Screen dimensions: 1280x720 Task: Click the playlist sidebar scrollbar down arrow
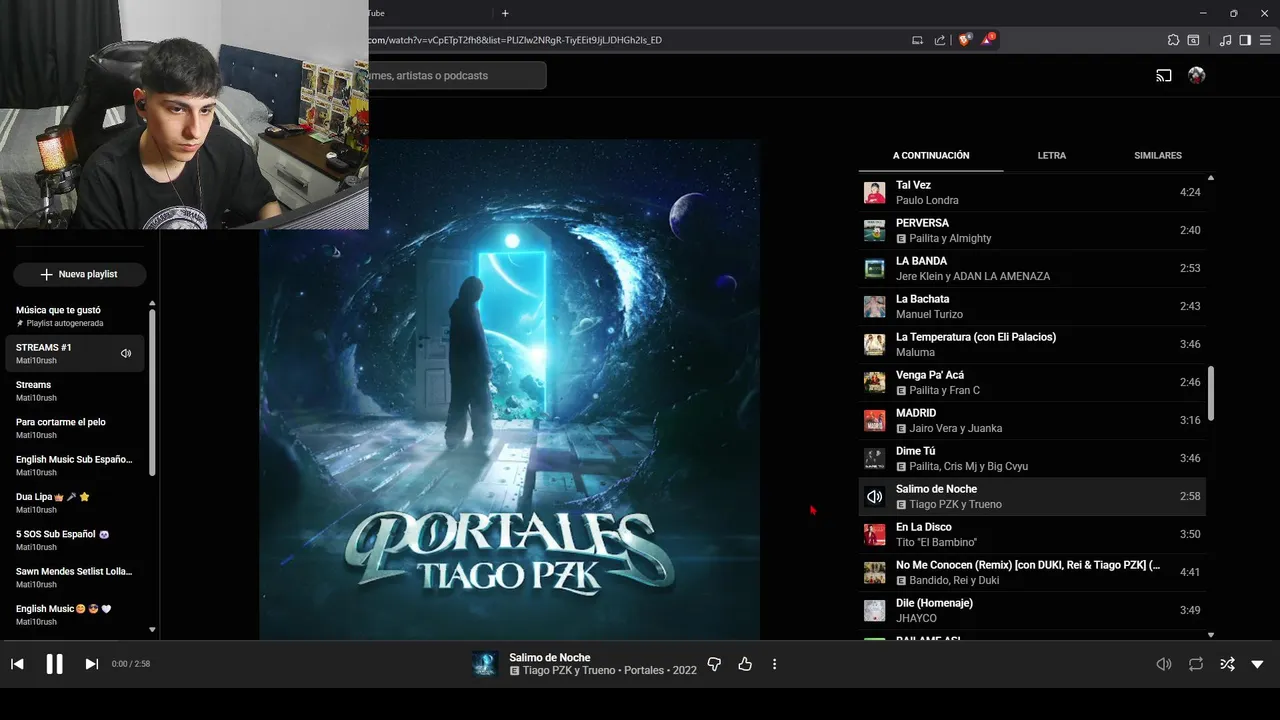[x=152, y=630]
